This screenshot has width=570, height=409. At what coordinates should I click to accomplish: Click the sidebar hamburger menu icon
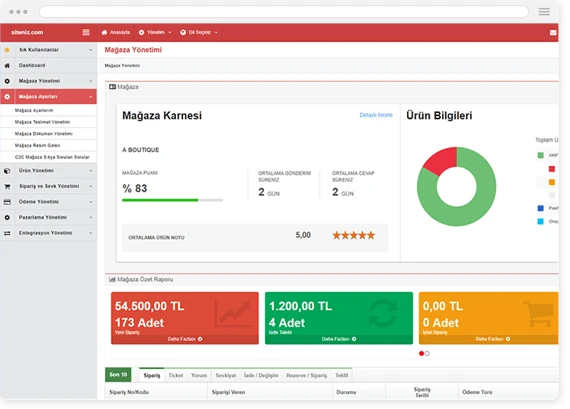click(86, 32)
